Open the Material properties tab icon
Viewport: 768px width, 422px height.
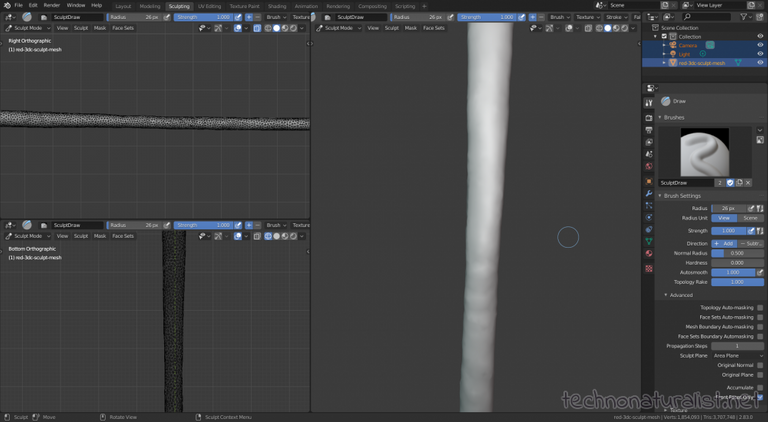click(x=649, y=254)
